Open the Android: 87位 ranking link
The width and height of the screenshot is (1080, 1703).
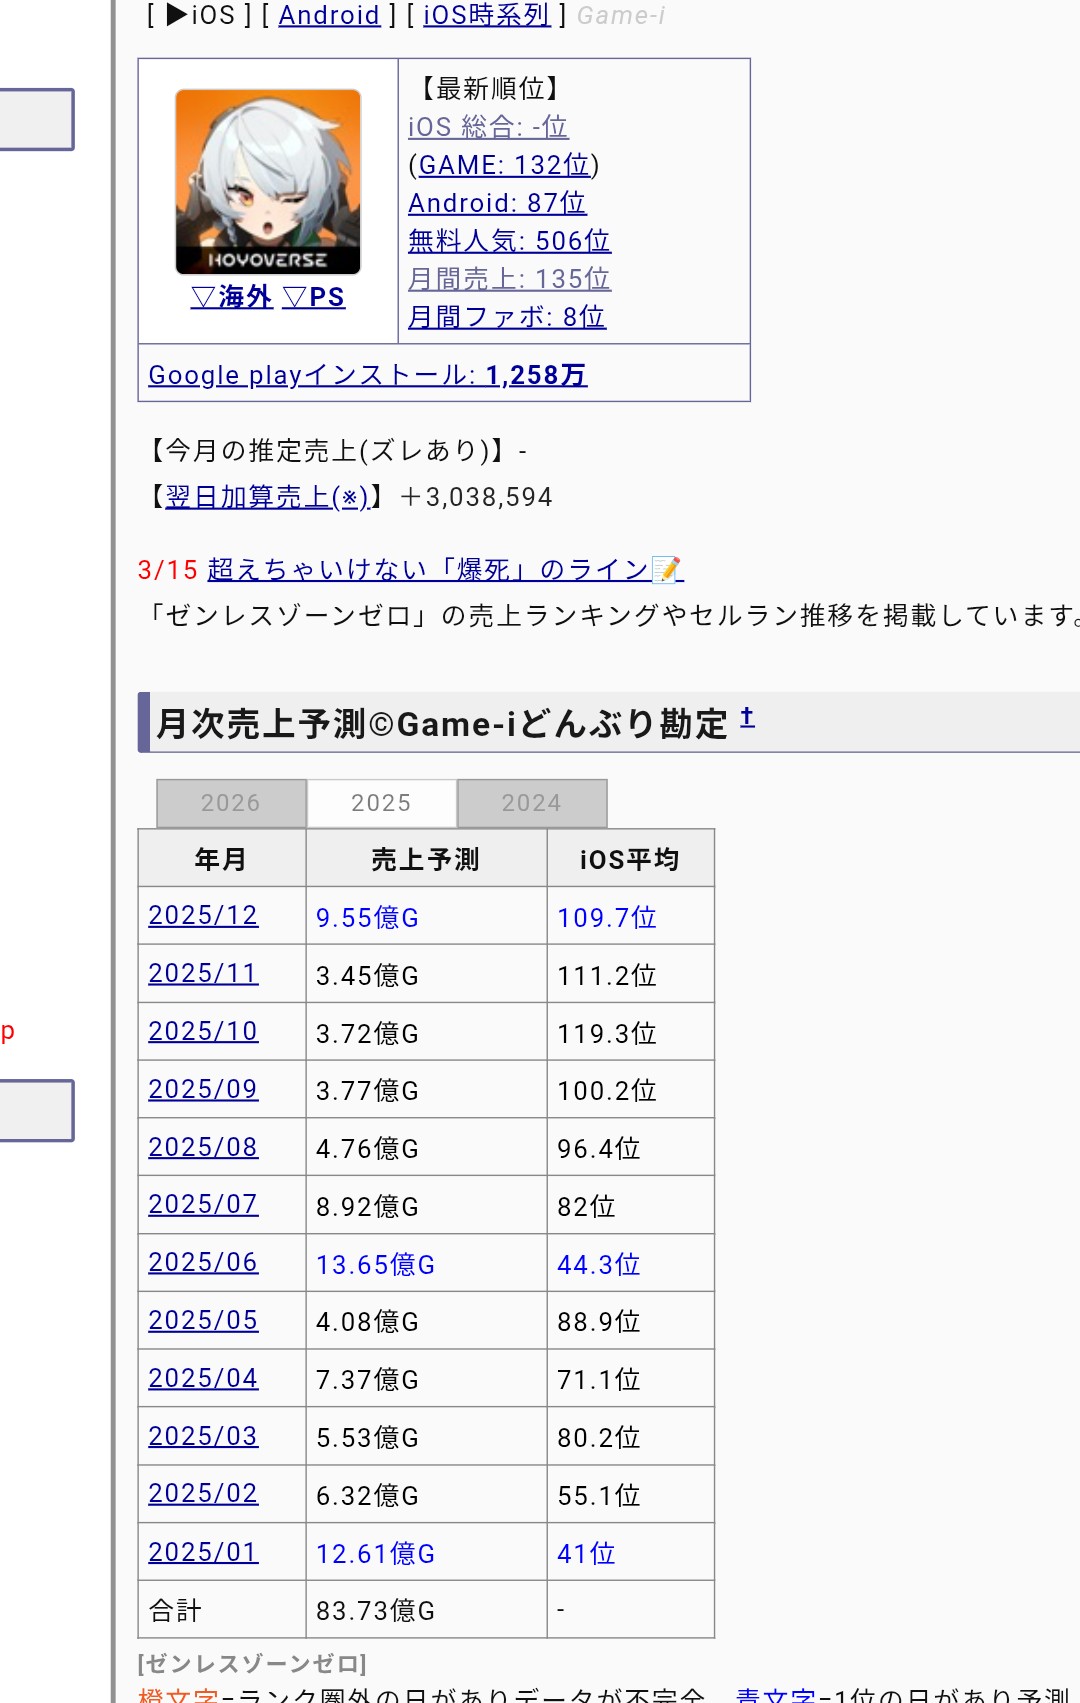tap(497, 203)
